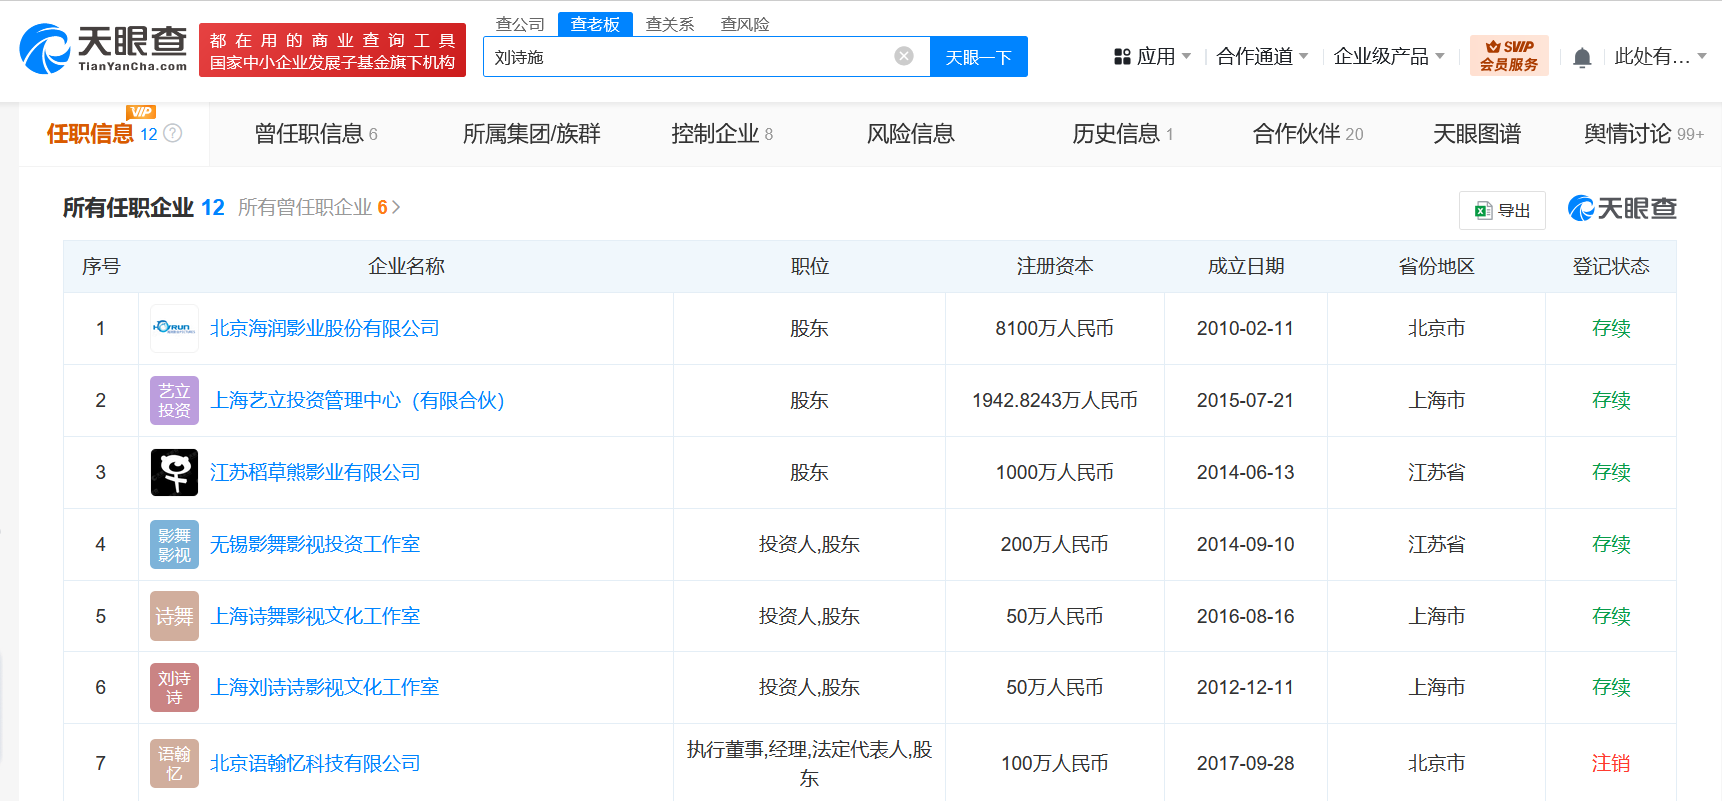Open 北京语翰忆科技有限公司 link
This screenshot has width=1722, height=801.
coord(315,763)
